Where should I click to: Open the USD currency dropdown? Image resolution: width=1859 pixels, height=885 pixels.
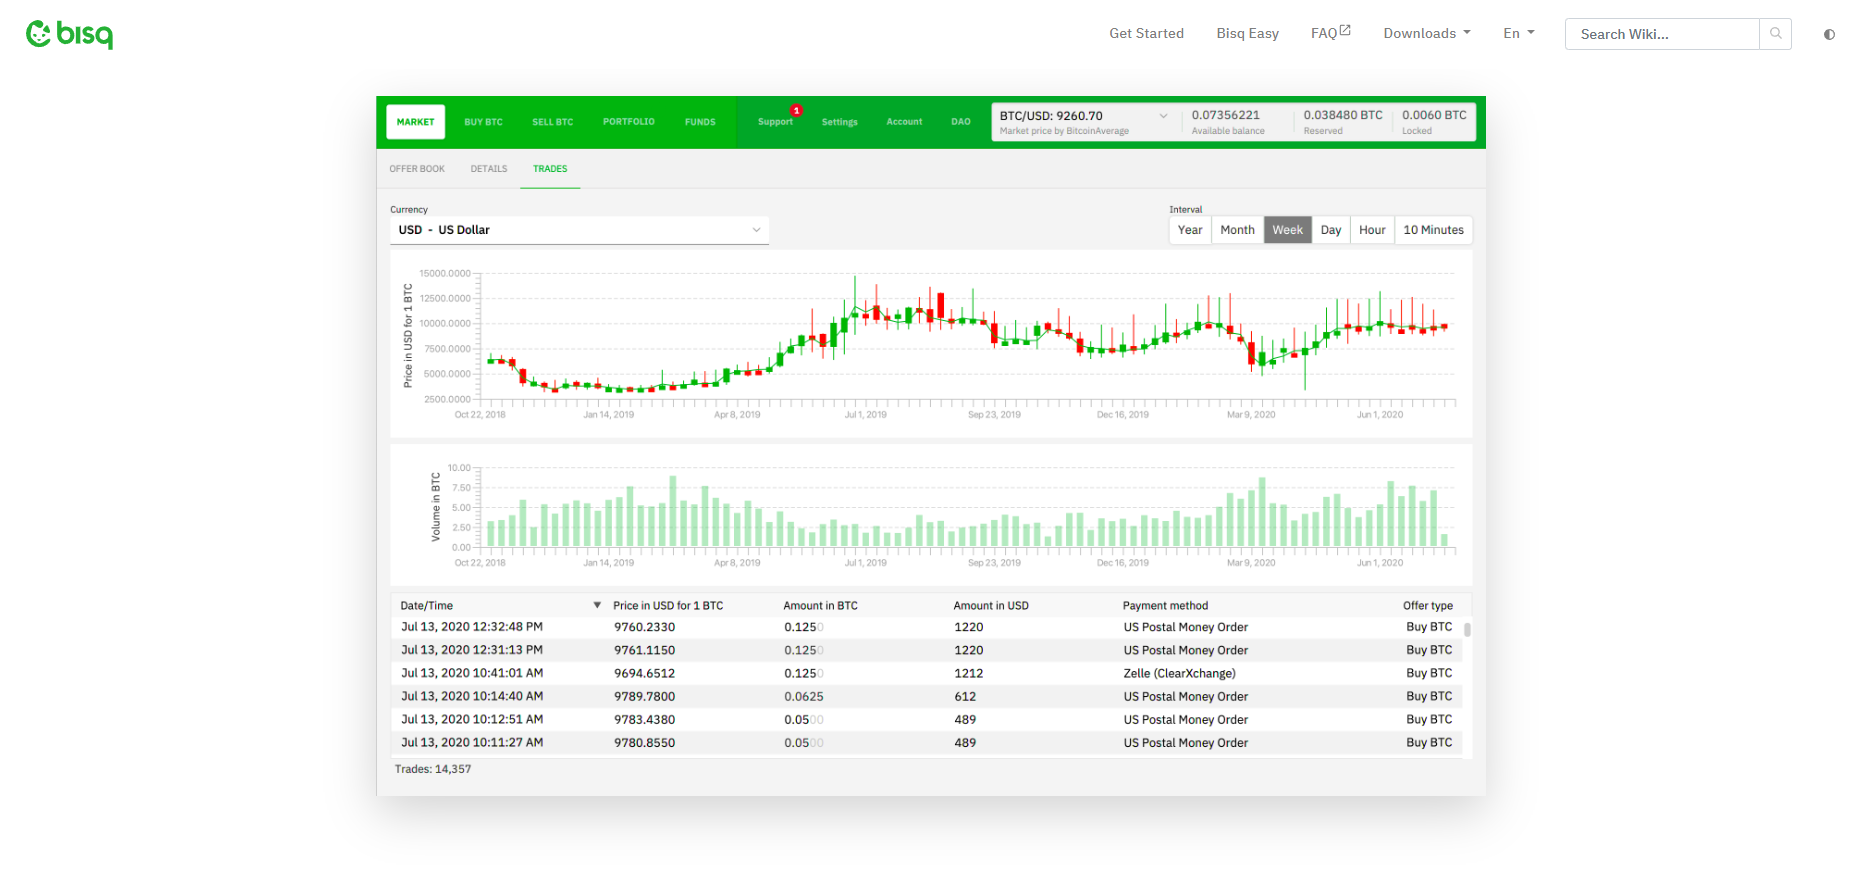click(x=579, y=230)
